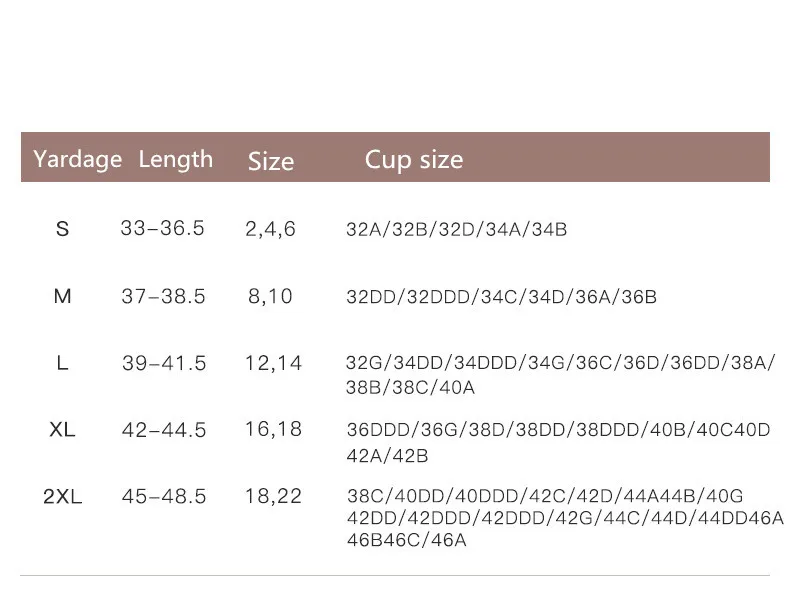
Task: Select the XL yardage row label
Action: coord(62,430)
